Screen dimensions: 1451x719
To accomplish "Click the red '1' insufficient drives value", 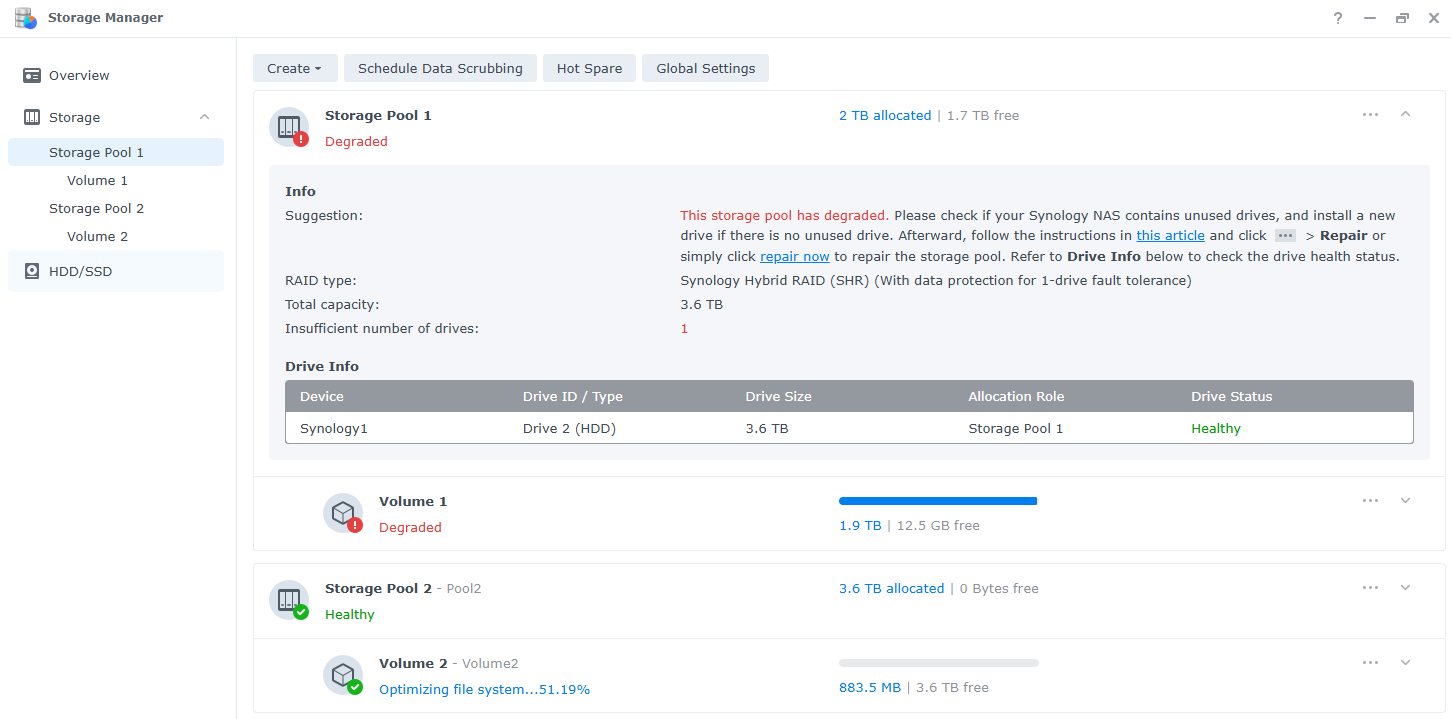I will coord(684,328).
